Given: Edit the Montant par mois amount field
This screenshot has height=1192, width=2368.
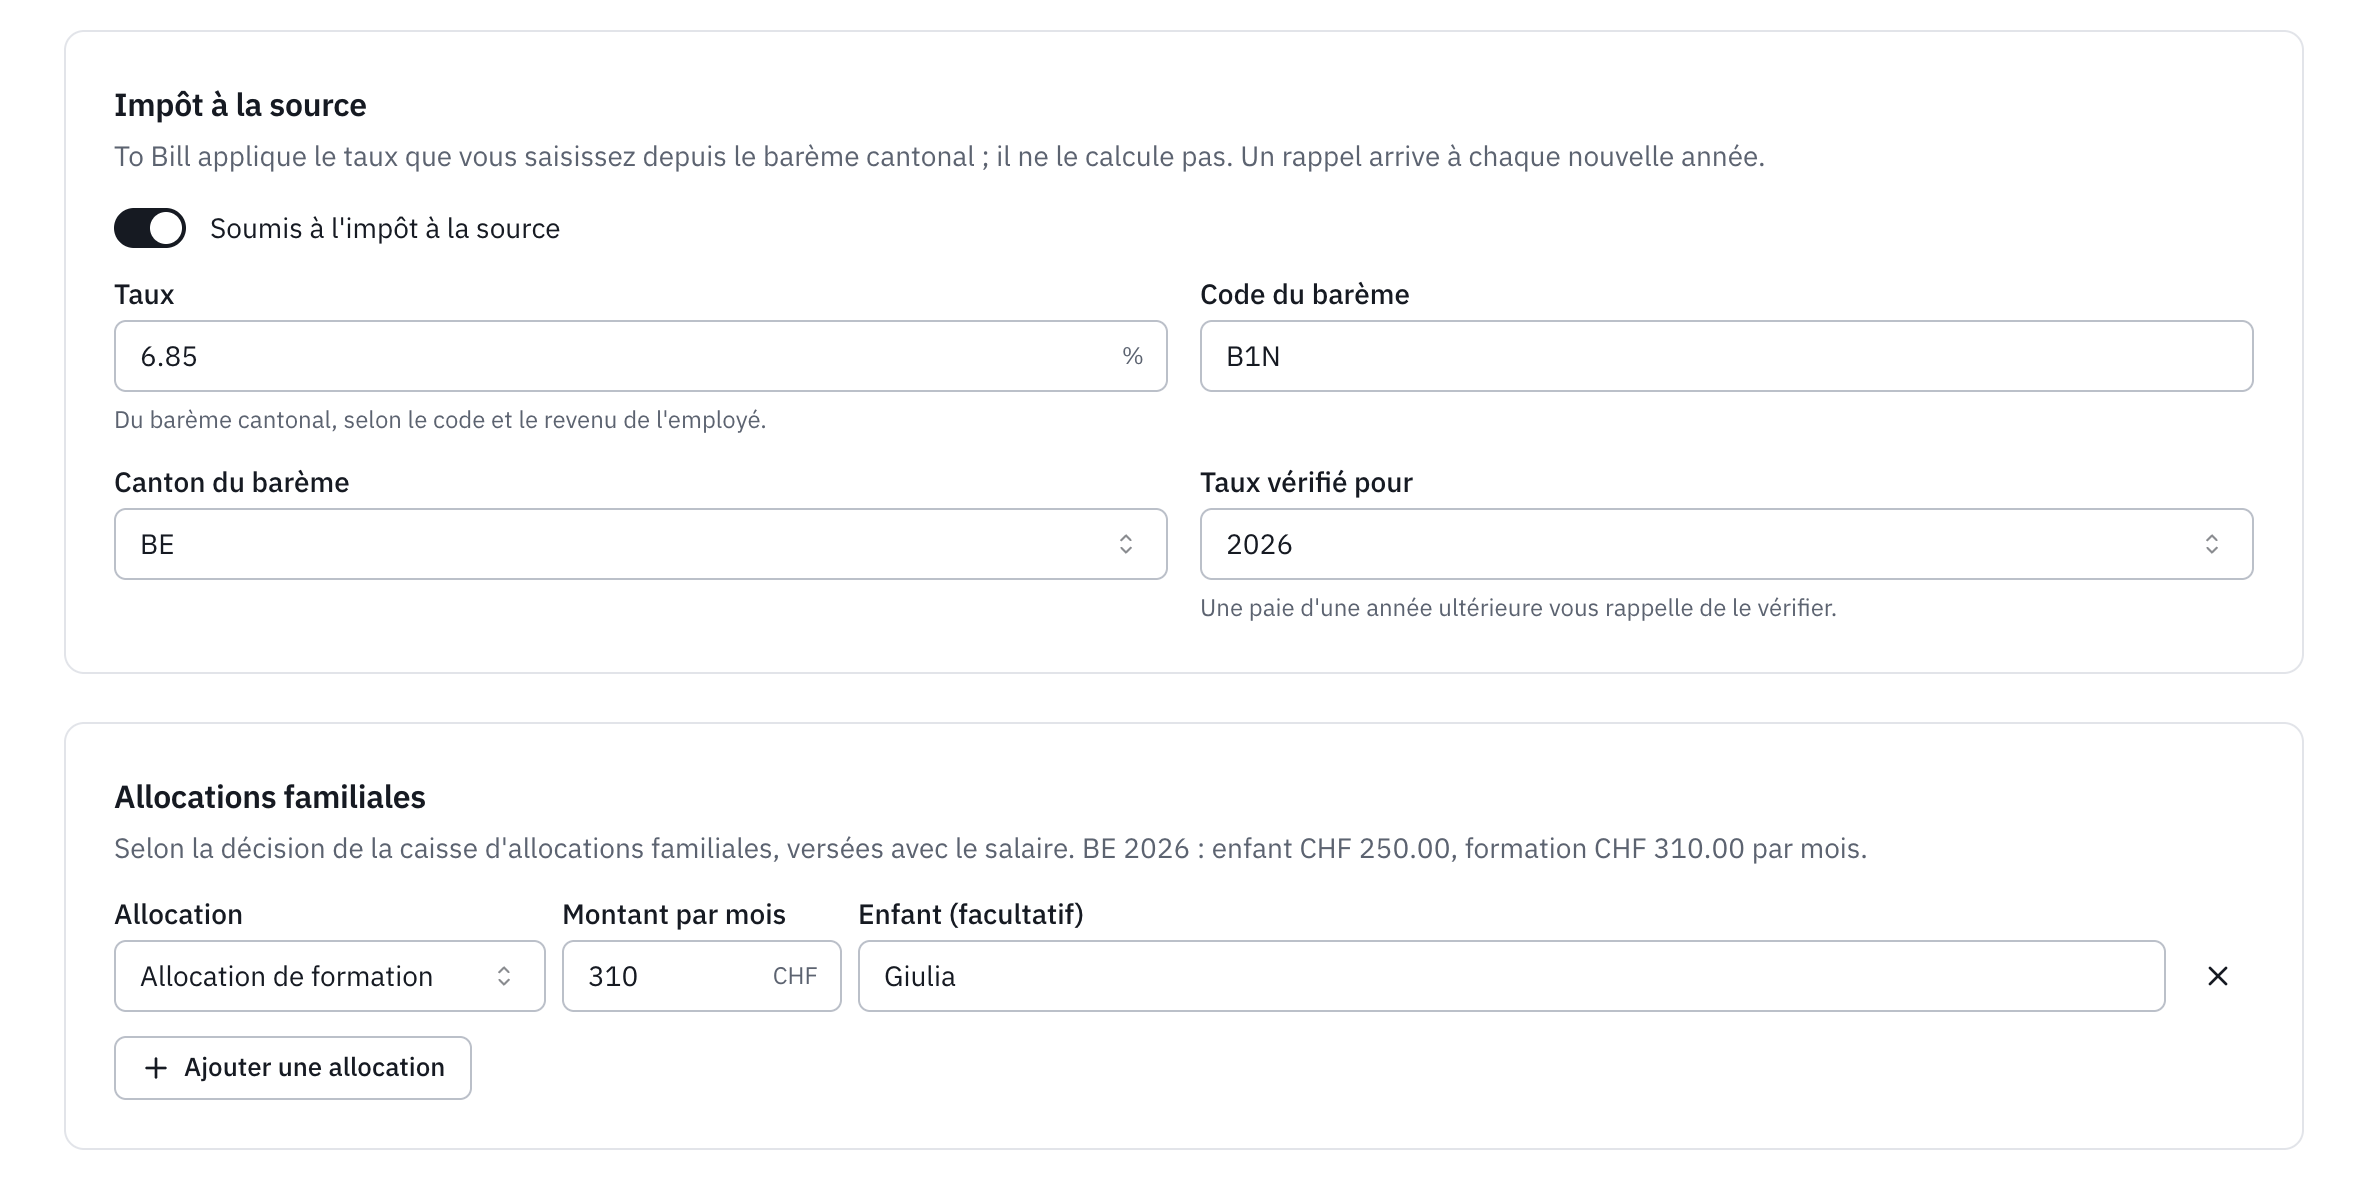Looking at the screenshot, I should [x=701, y=976].
